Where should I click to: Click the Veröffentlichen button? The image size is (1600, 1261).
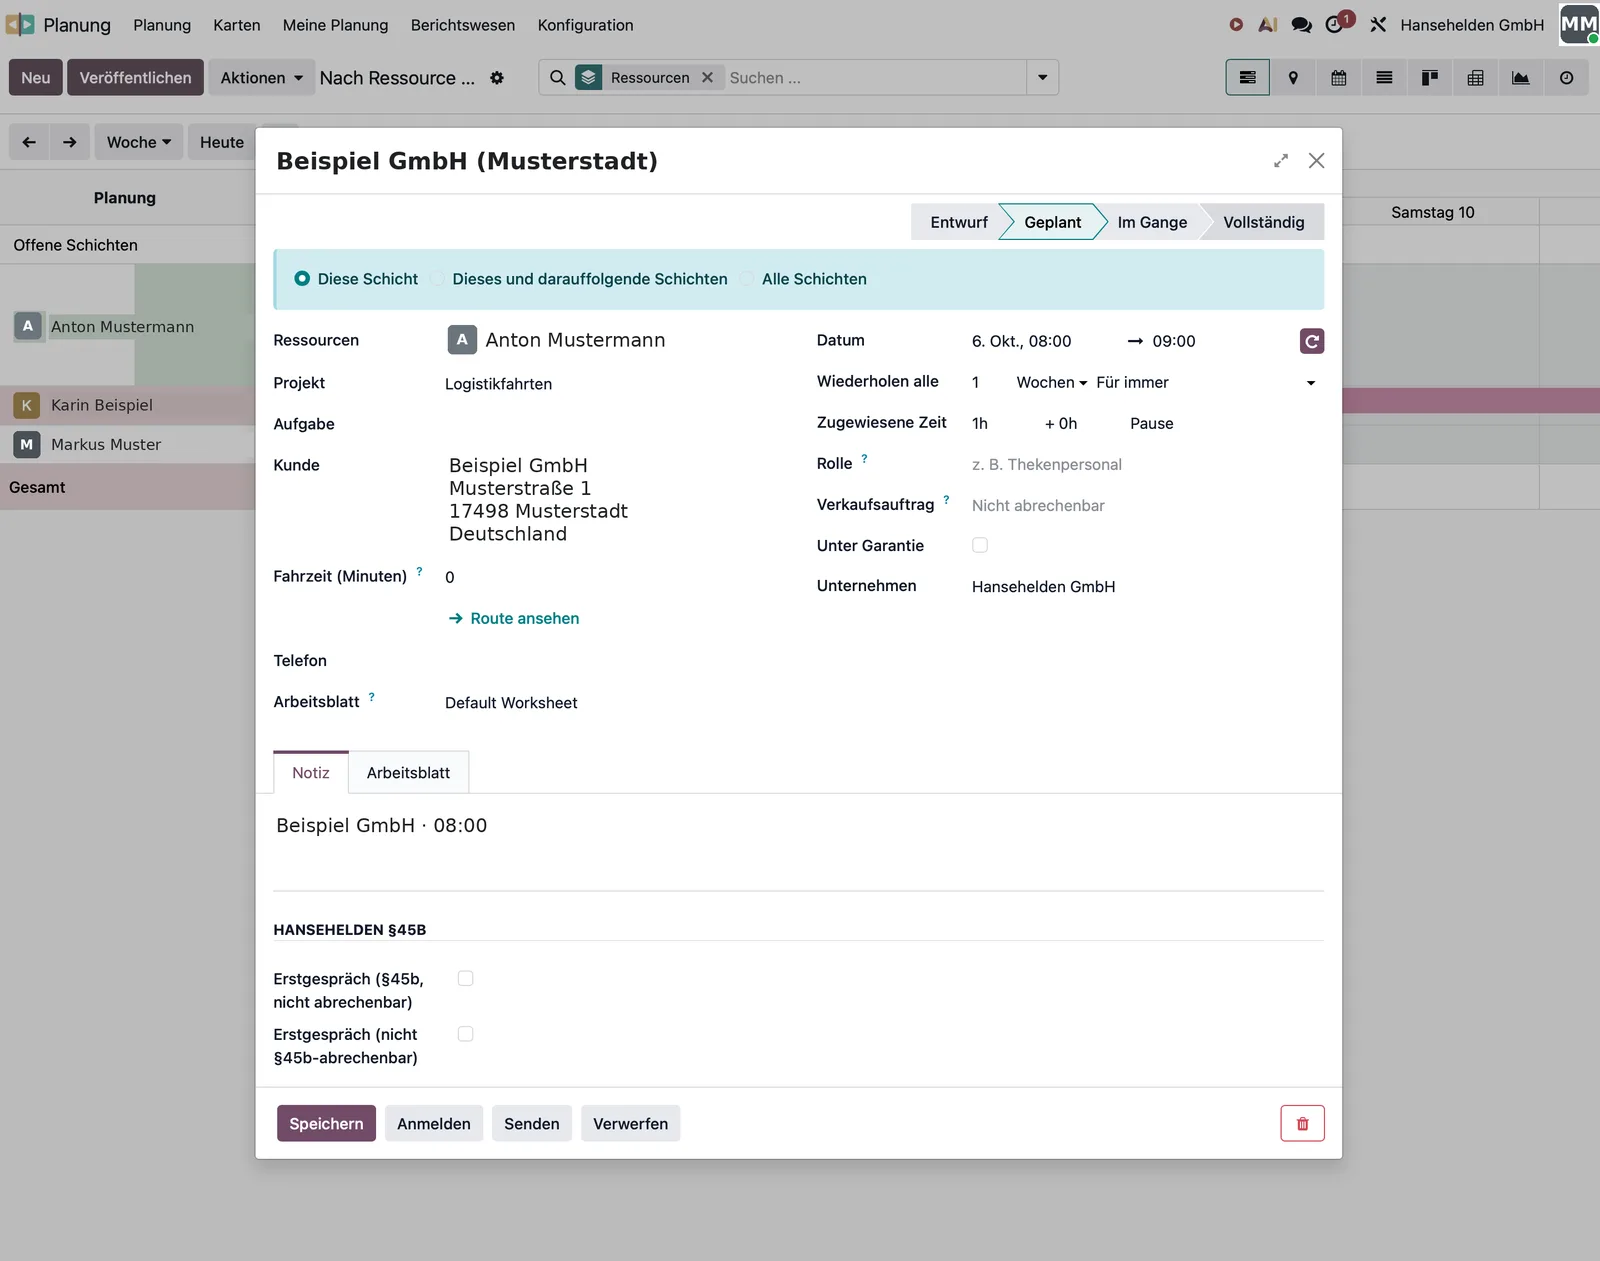tap(135, 78)
